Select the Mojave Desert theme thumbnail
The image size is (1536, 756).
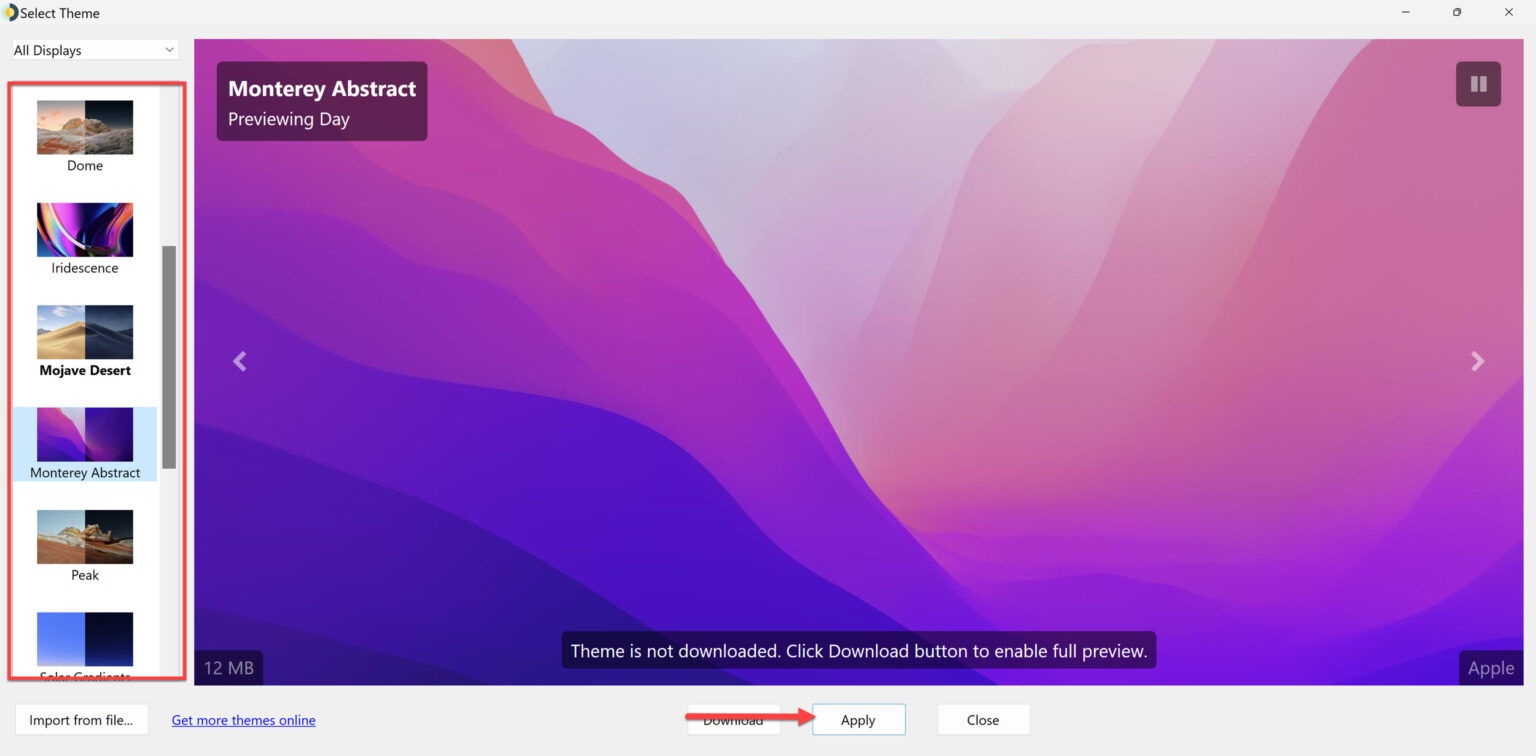pyautogui.click(x=84, y=332)
